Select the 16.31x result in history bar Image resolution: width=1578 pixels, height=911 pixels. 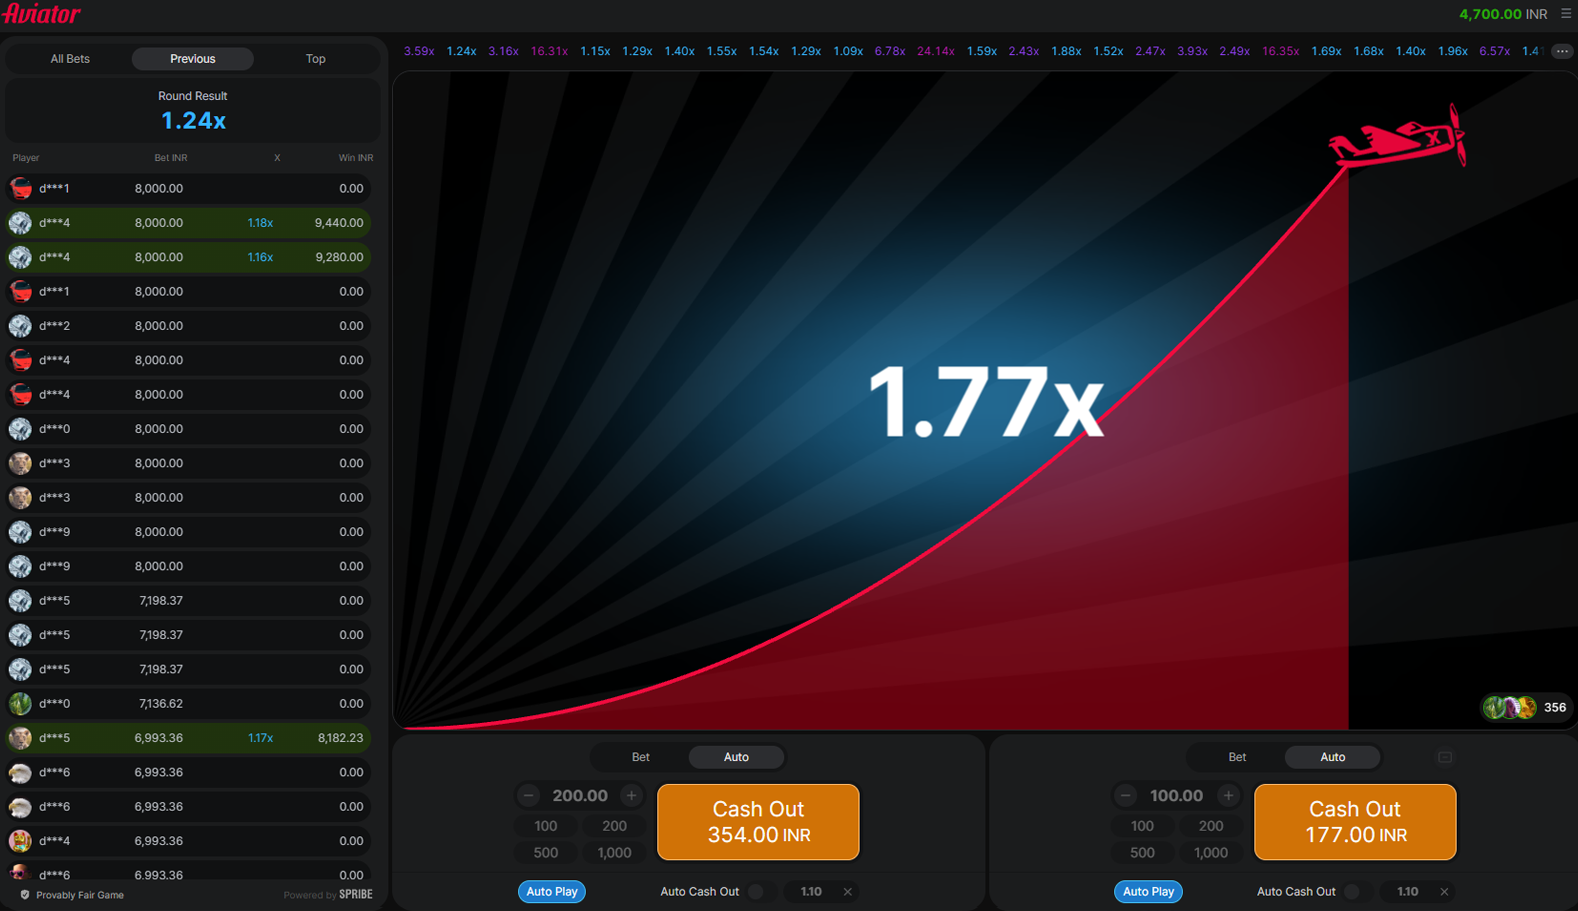point(549,51)
